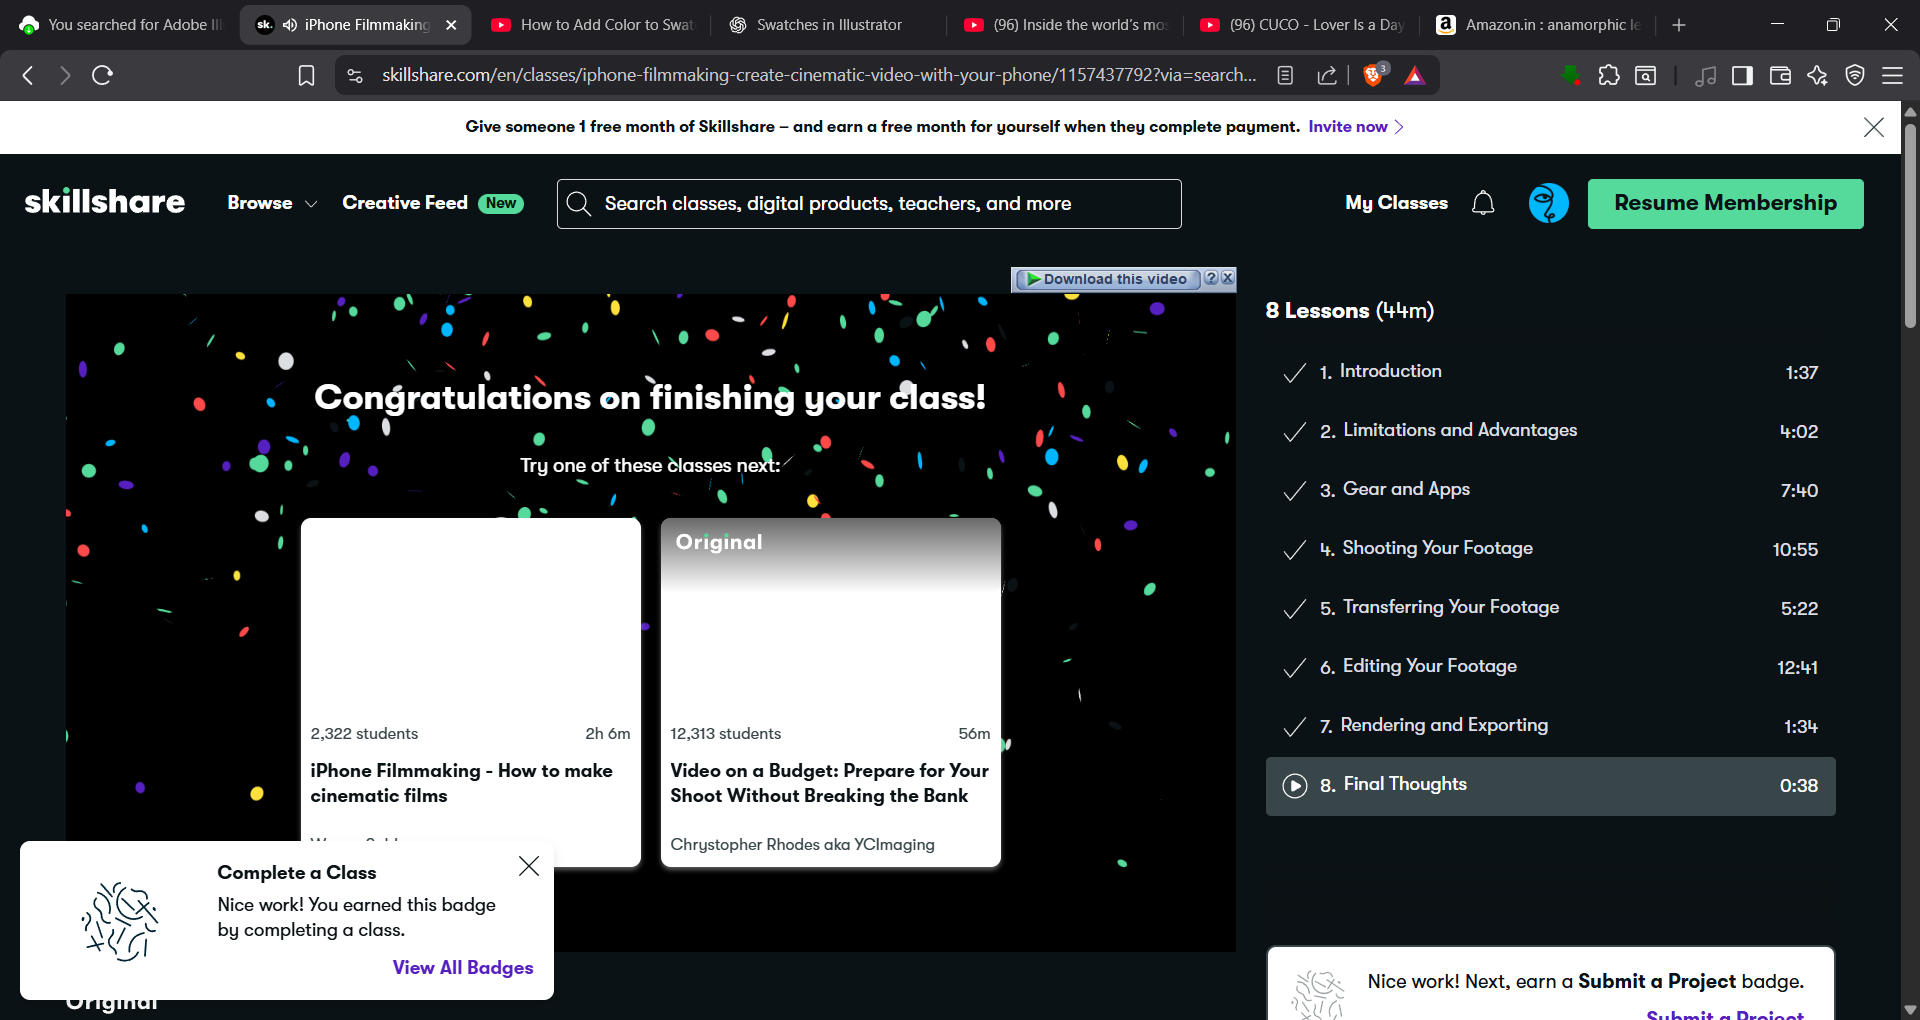The width and height of the screenshot is (1920, 1020).
Task: Click the search classes input field
Action: click(869, 204)
